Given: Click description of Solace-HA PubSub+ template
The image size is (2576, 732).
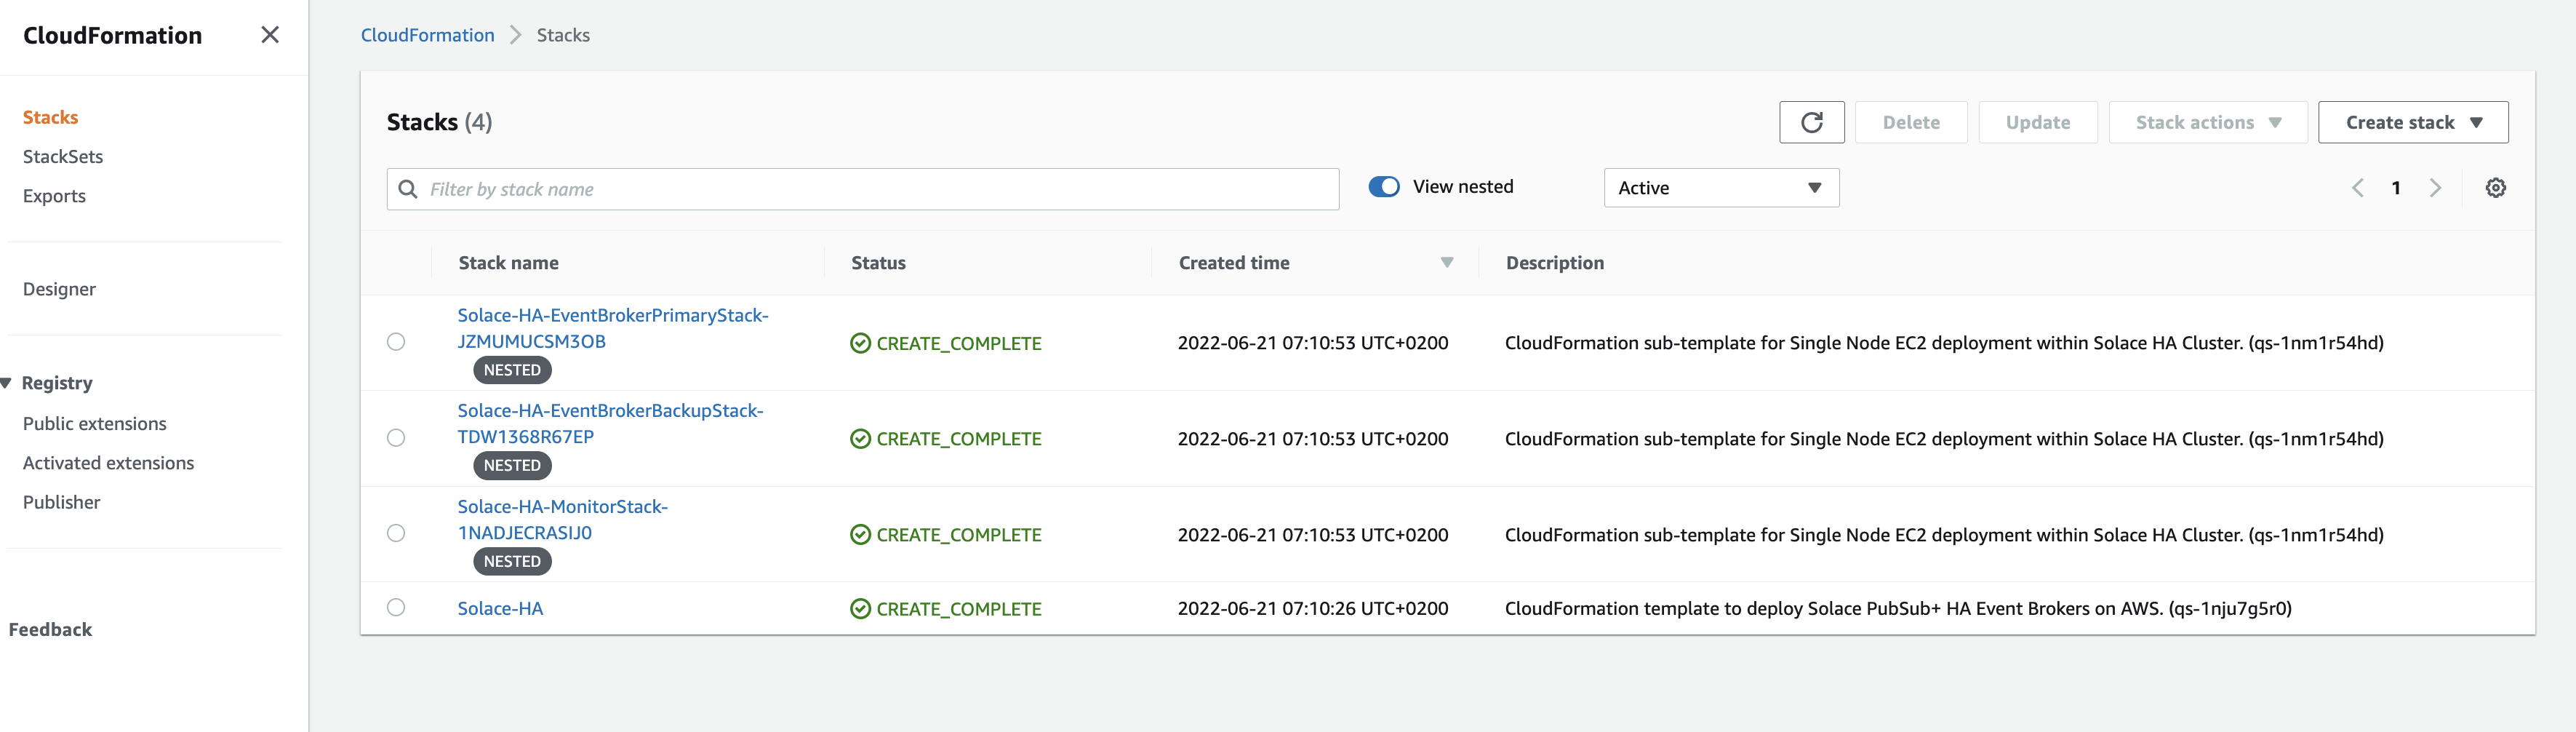Looking at the screenshot, I should click(x=1898, y=608).
